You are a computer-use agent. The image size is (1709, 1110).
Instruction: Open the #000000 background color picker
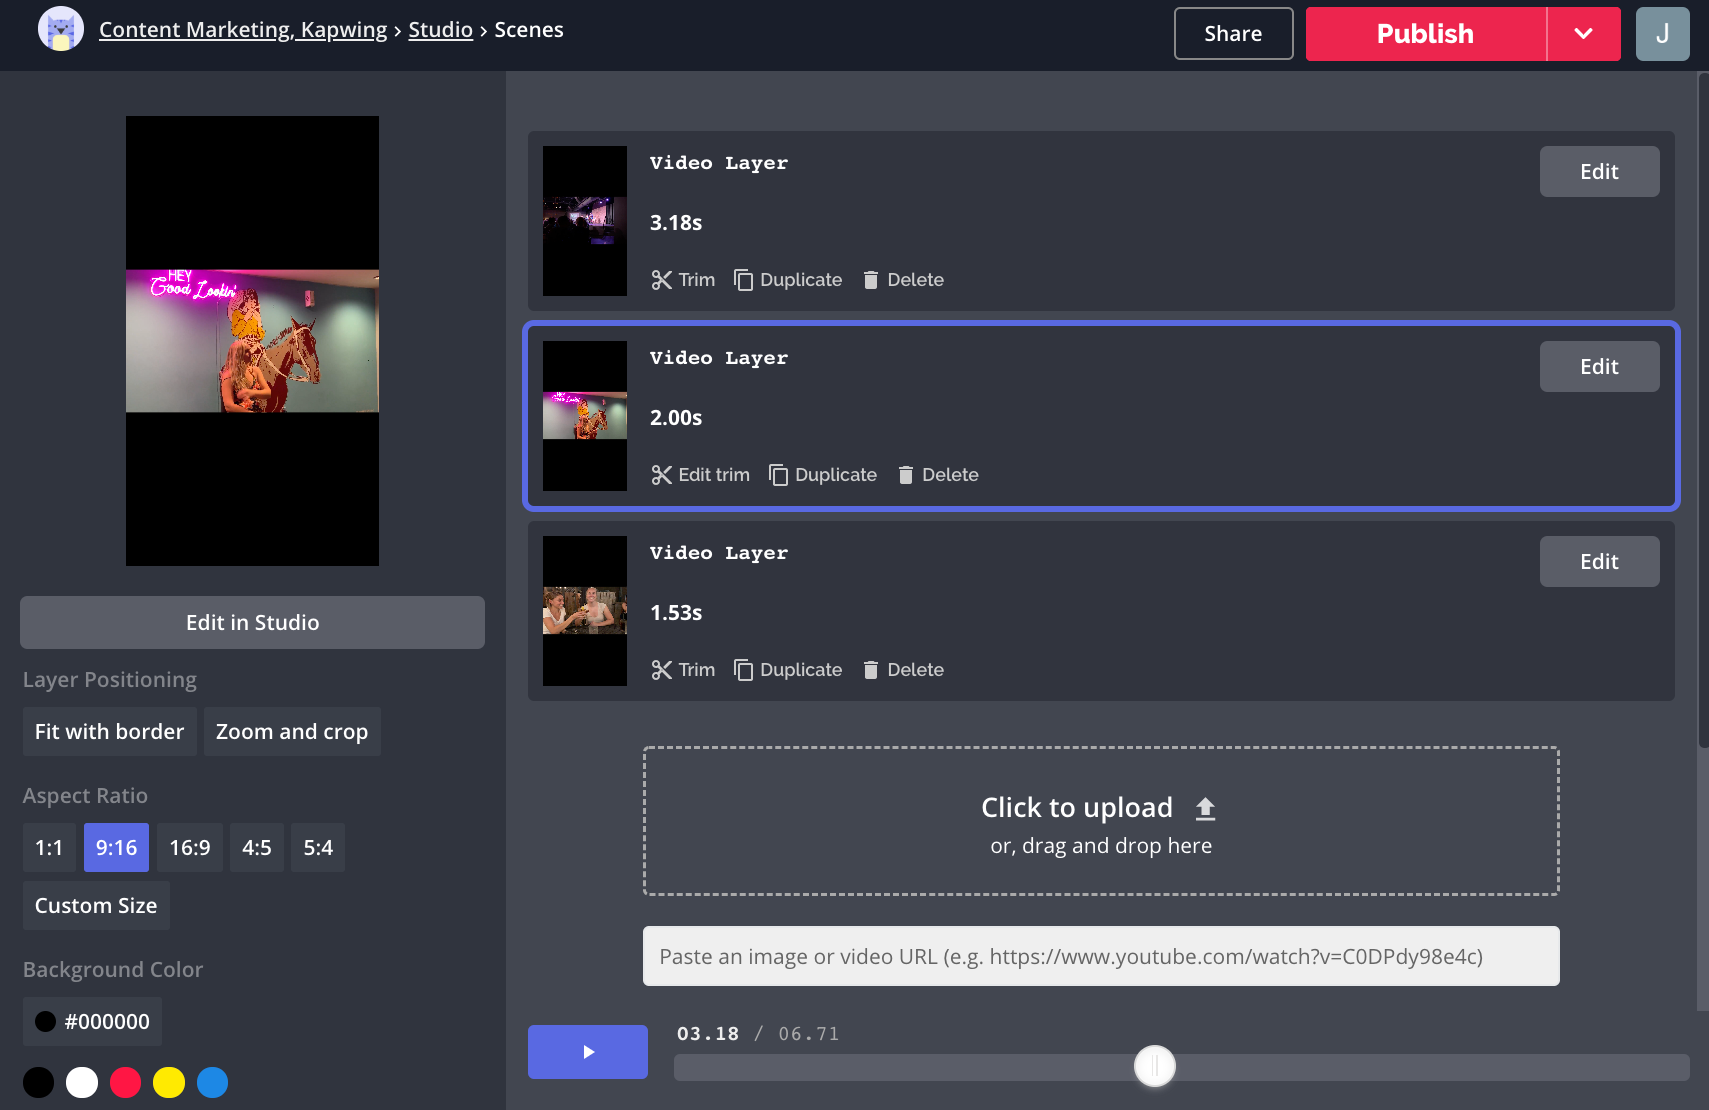[92, 1022]
